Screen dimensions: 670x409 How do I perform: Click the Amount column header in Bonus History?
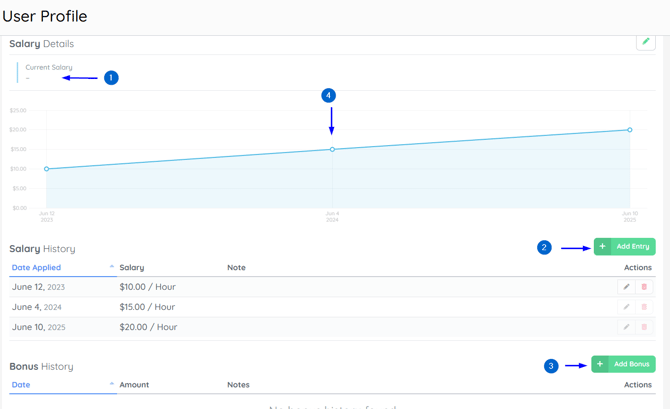pos(134,385)
